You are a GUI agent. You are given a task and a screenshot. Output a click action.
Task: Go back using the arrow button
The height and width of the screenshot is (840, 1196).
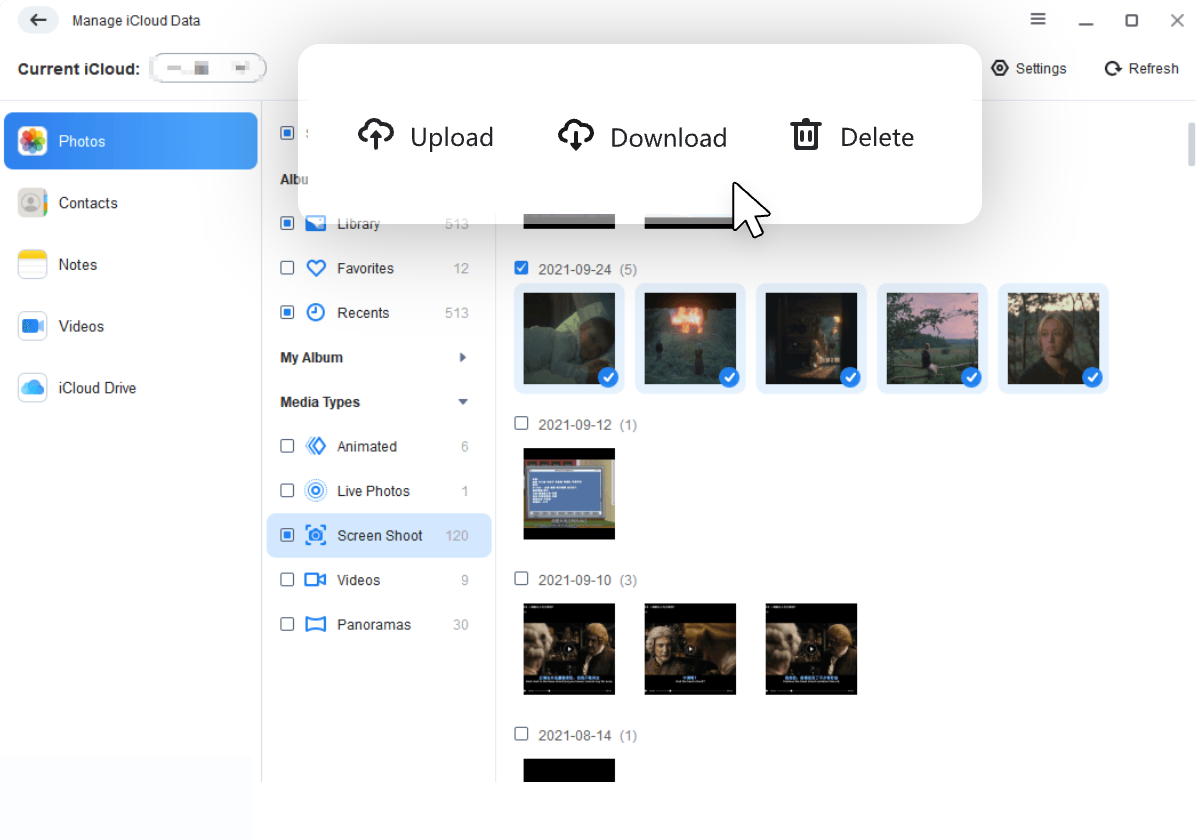38,20
